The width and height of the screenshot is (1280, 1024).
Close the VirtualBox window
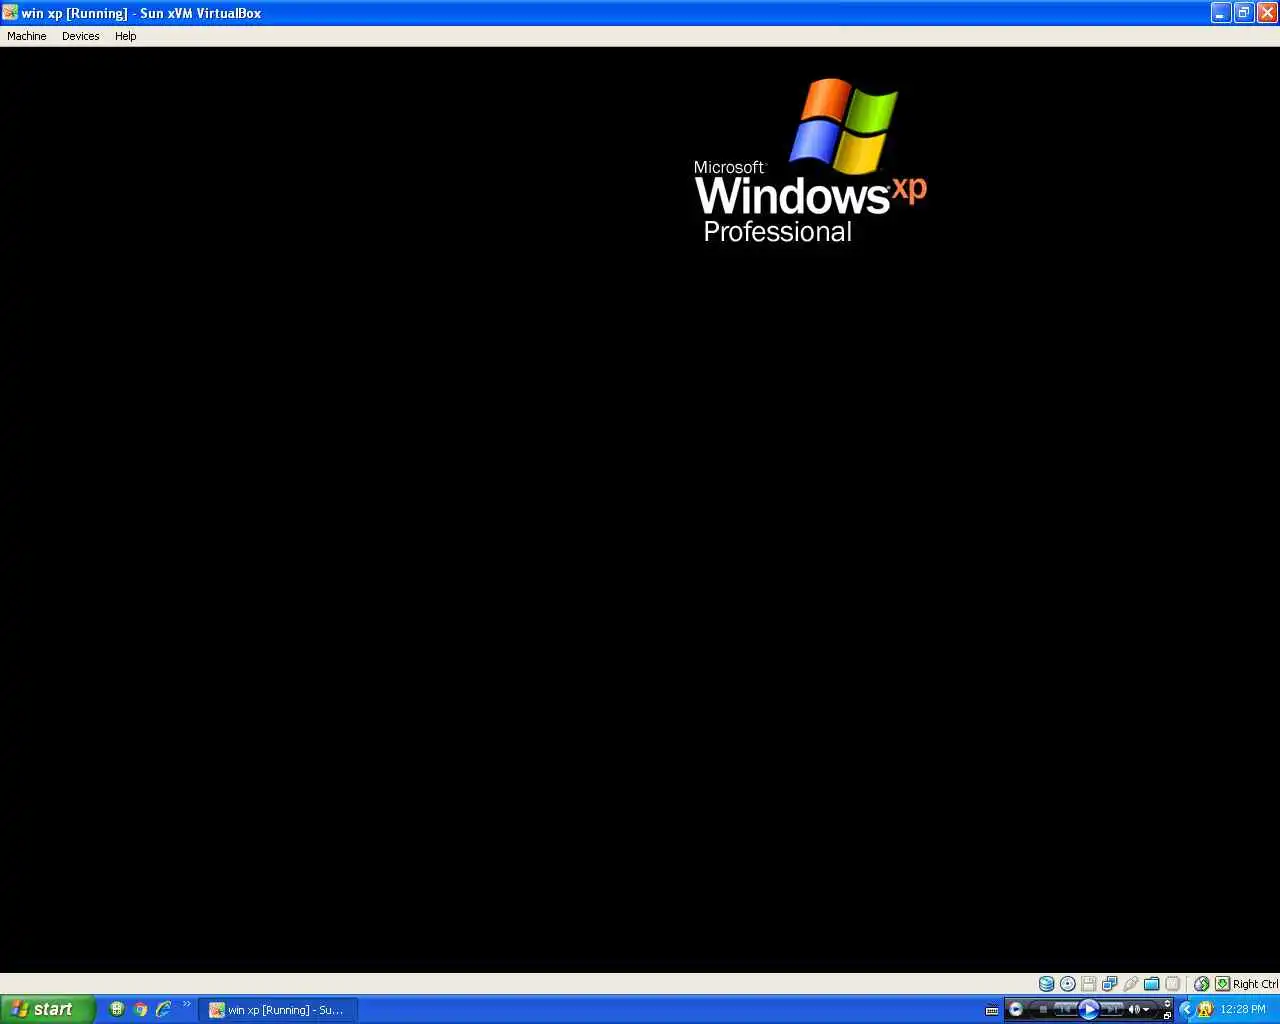point(1267,13)
